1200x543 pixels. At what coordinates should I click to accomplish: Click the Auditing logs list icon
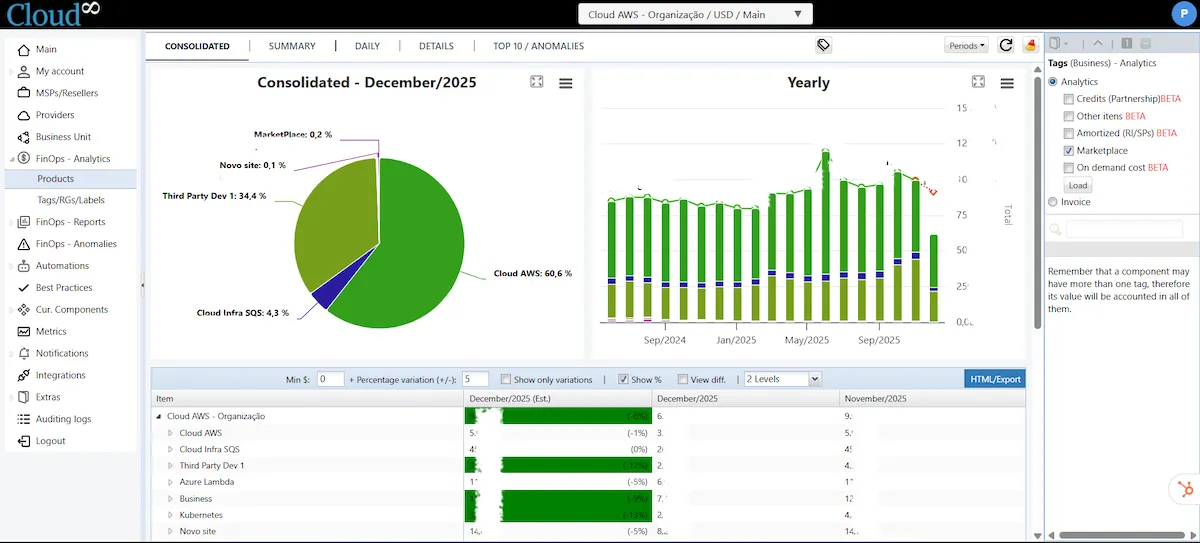25,420
